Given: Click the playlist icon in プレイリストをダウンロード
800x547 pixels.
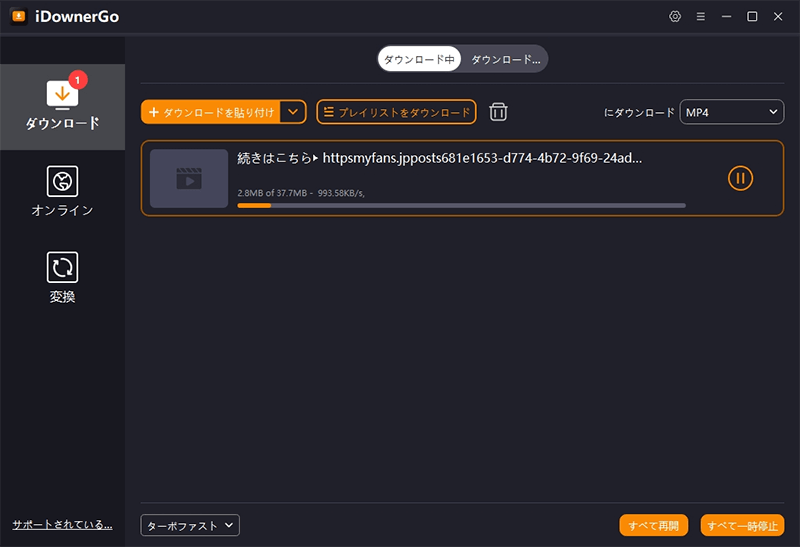Looking at the screenshot, I should pyautogui.click(x=329, y=112).
